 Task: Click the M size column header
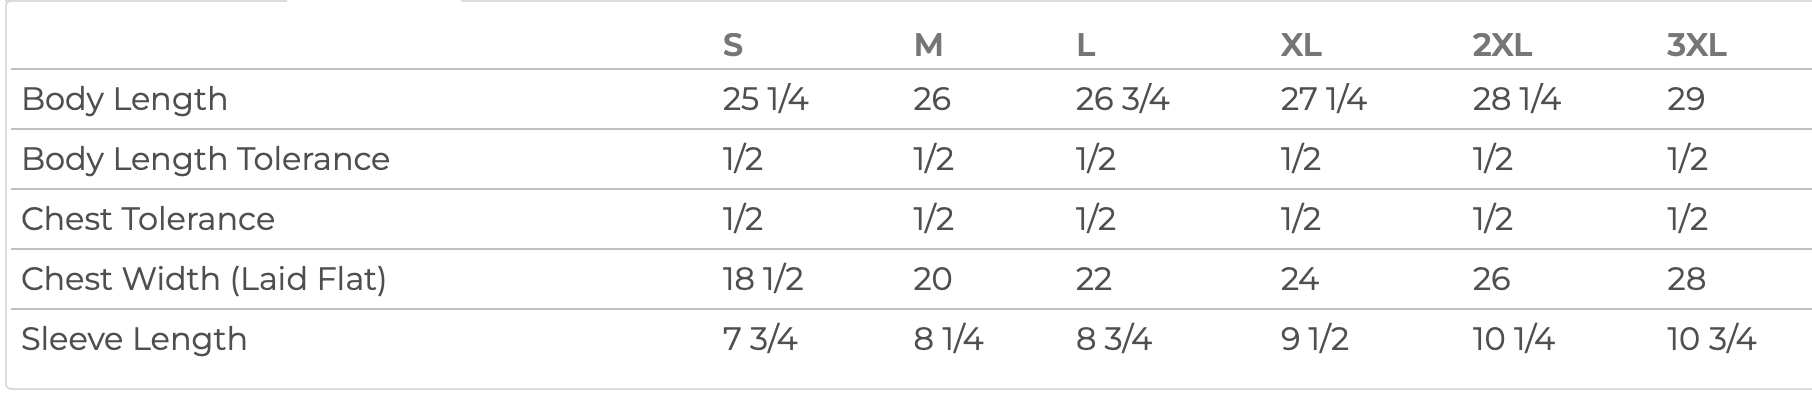tap(928, 45)
